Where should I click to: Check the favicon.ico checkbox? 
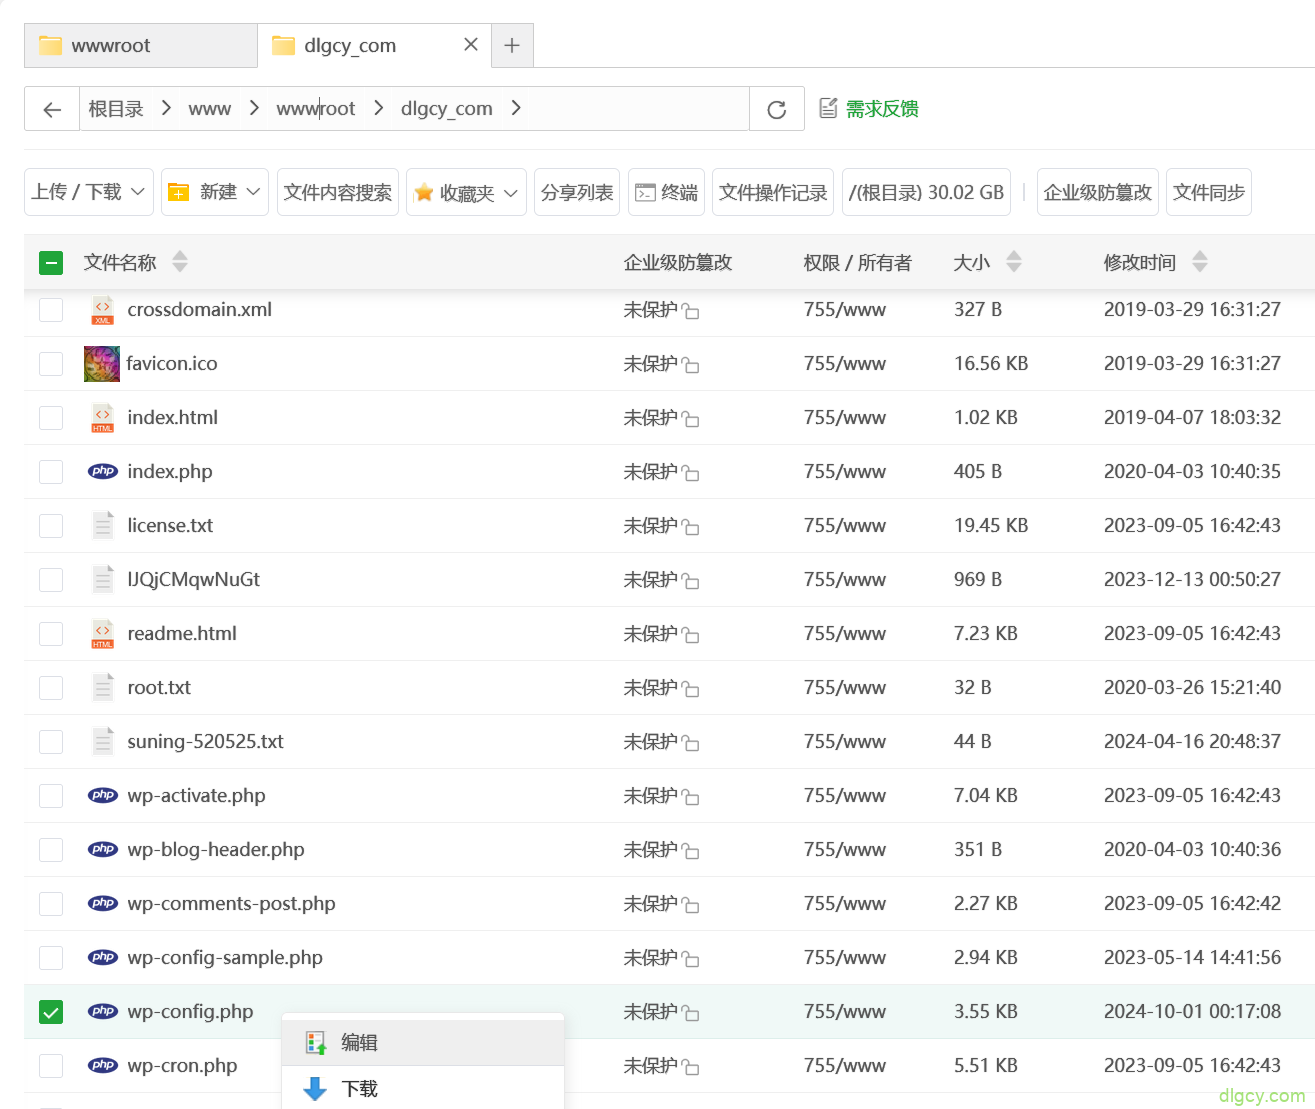click(51, 364)
